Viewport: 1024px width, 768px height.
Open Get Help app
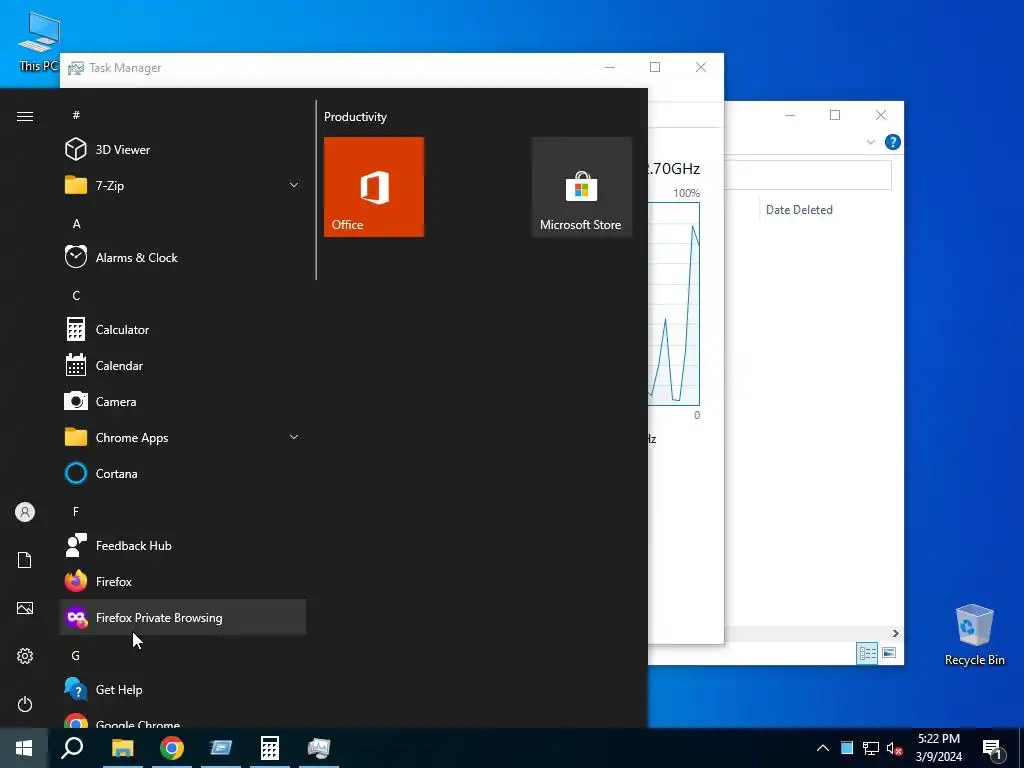pyautogui.click(x=183, y=690)
